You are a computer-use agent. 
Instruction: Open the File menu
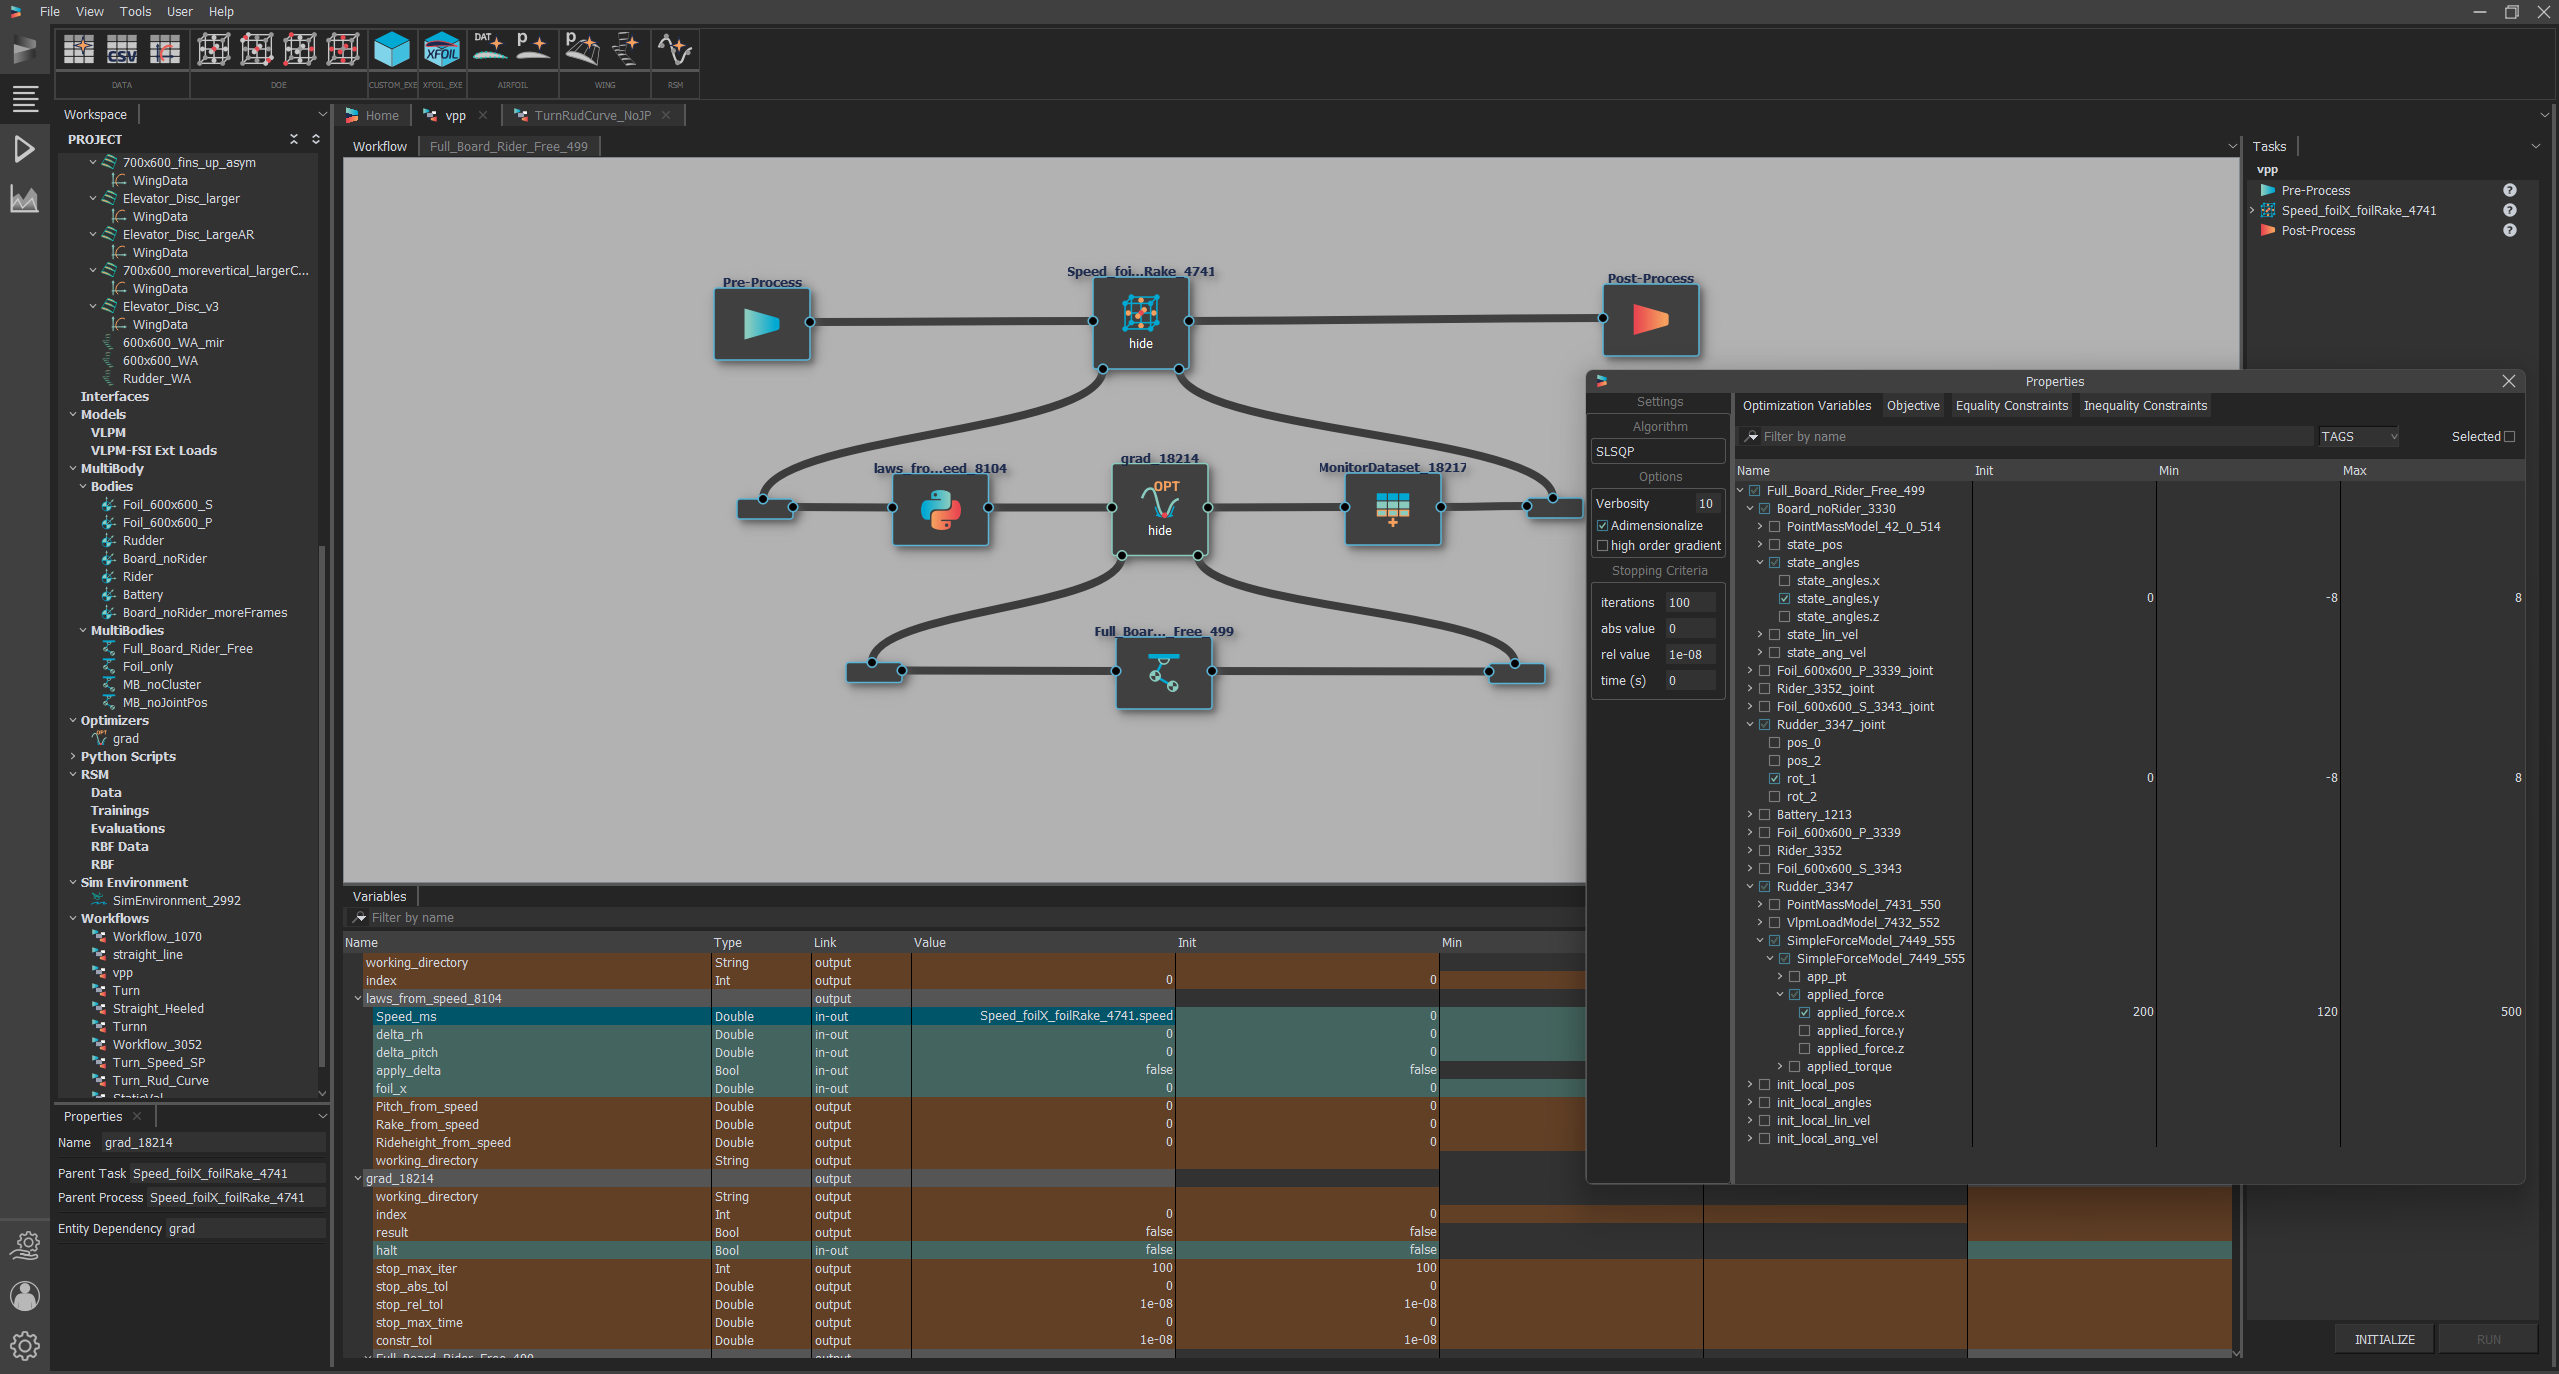(50, 12)
